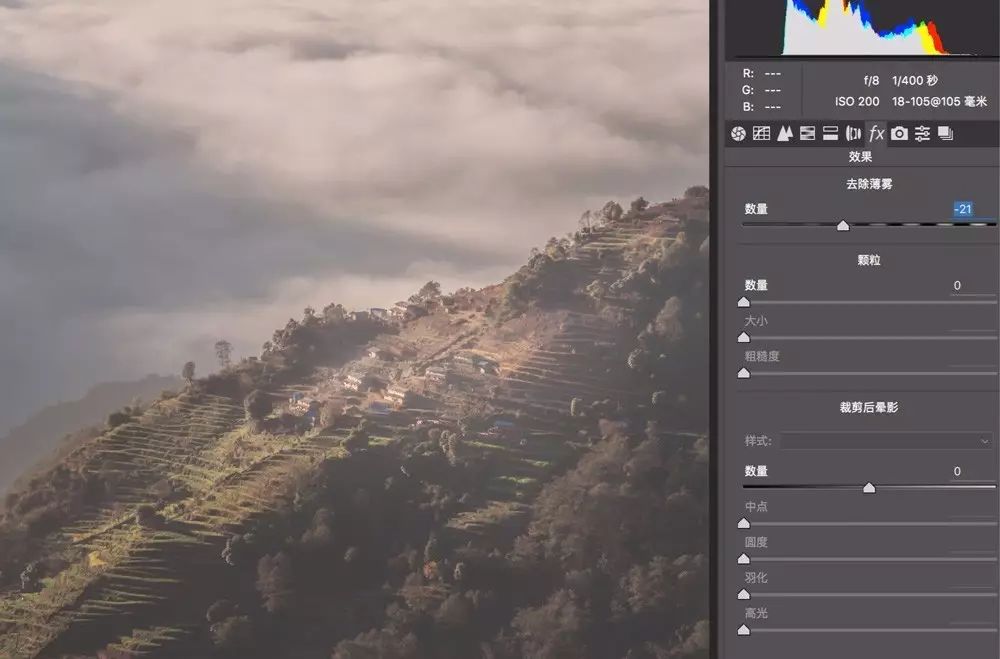Image resolution: width=1000 pixels, height=659 pixels.
Task: Click the 大小 grain size slider handle
Action: tap(744, 337)
